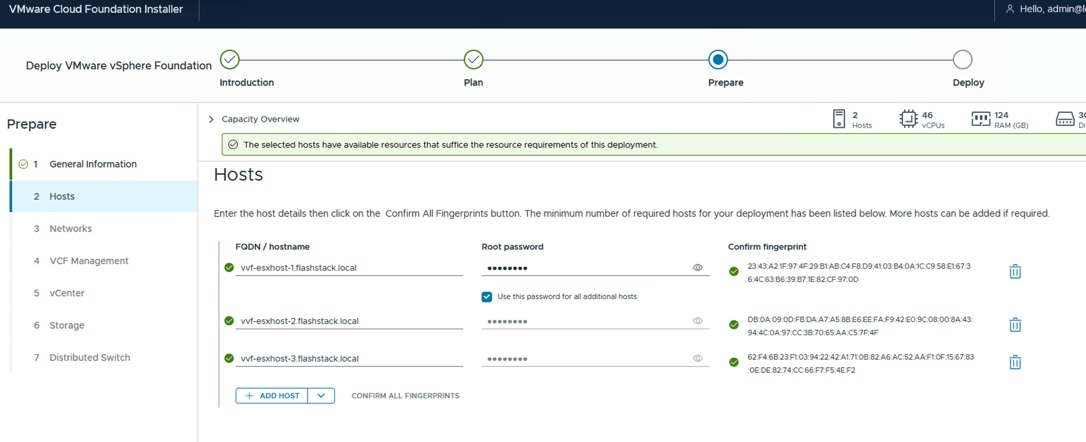This screenshot has height=442, width=1086.
Task: Click green check left of vvf-esxhost-1 FQDN
Action: click(229, 267)
